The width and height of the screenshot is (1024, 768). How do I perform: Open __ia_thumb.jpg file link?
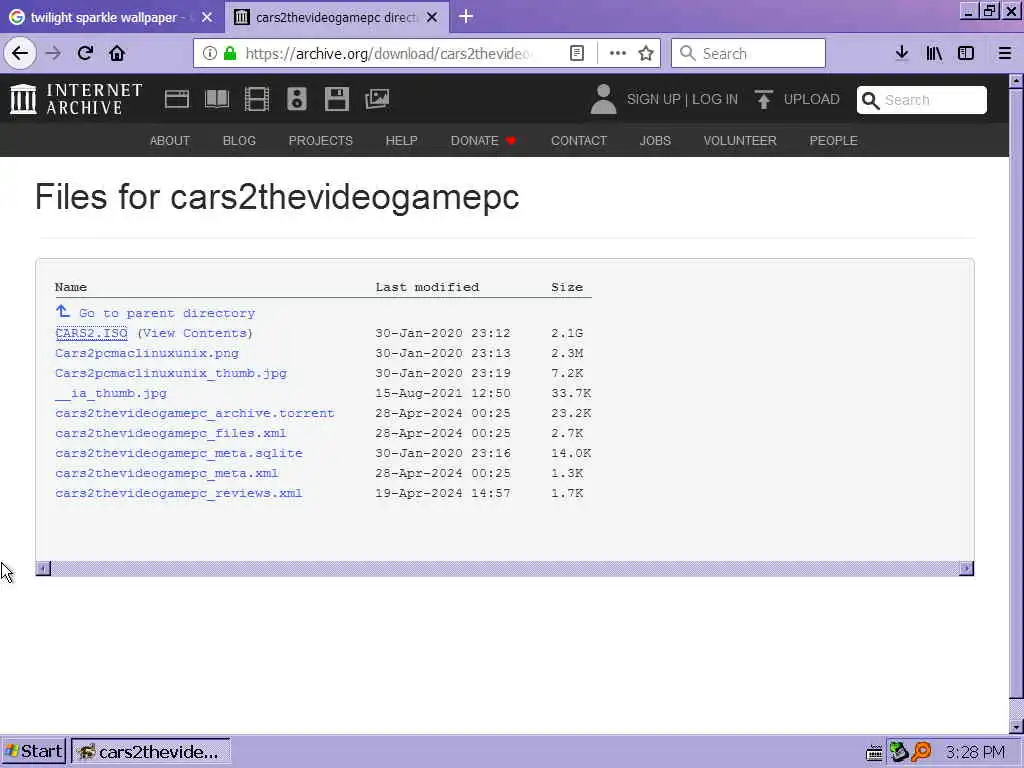tap(111, 393)
